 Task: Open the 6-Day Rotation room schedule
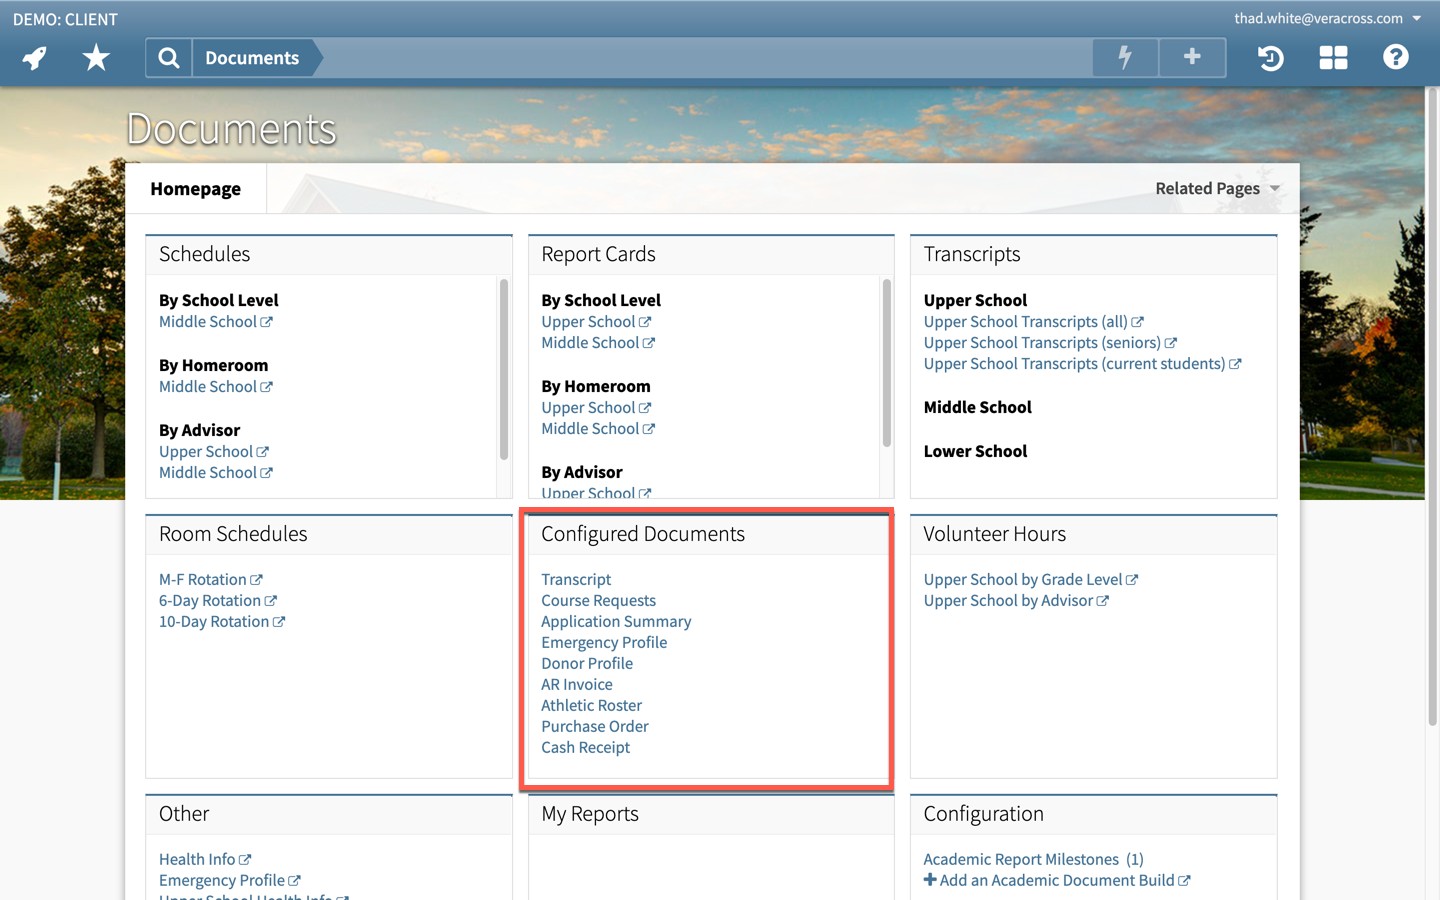pos(210,600)
